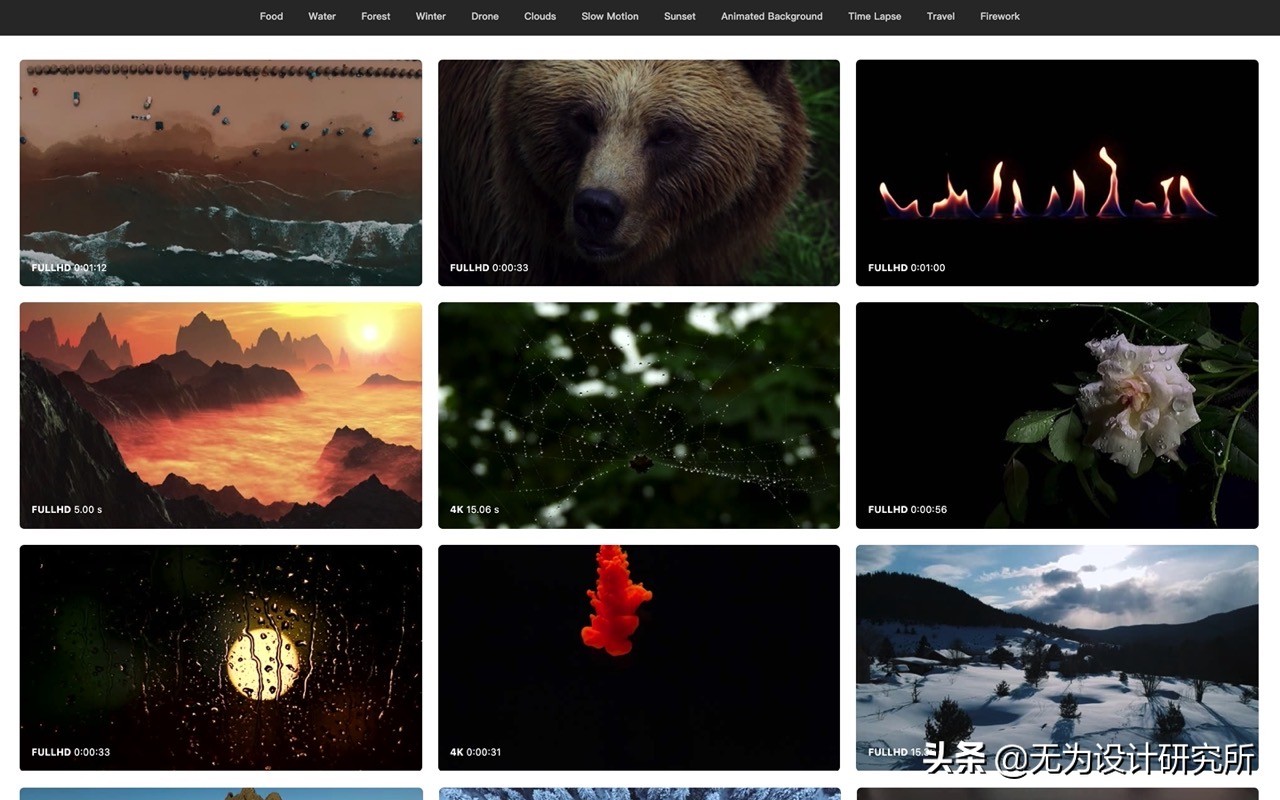Select the dewy spider web video
Image resolution: width=1280 pixels, height=800 pixels.
639,415
